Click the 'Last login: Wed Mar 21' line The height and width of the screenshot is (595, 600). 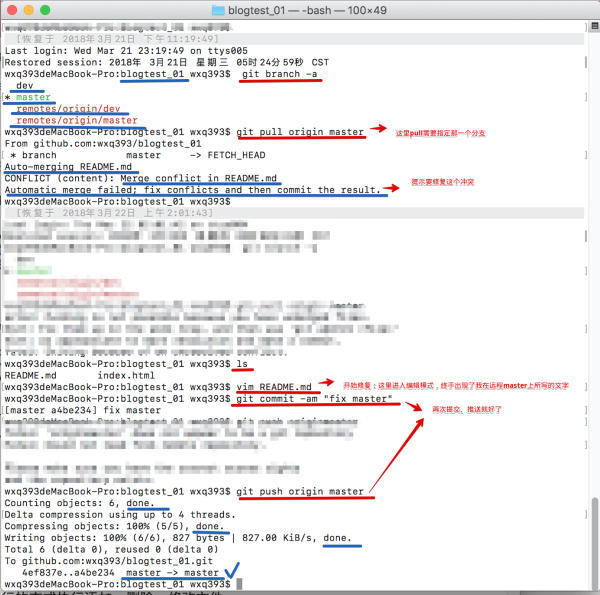tap(126, 51)
